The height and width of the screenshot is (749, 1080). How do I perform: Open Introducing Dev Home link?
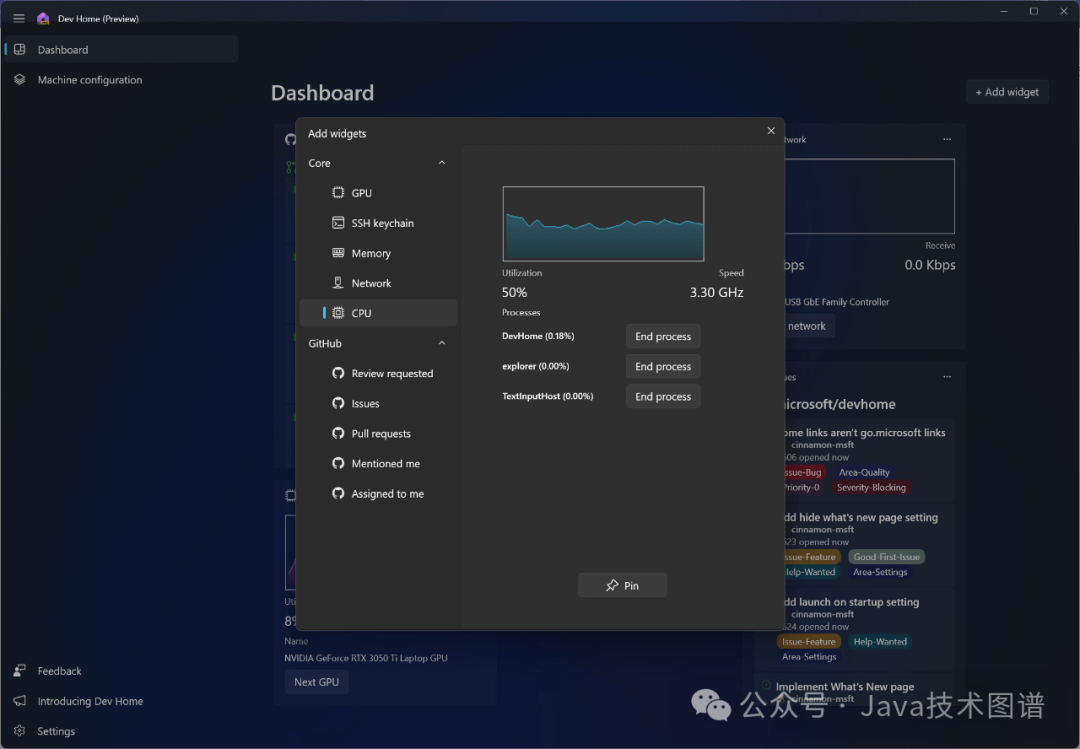pyautogui.click(x=122, y=701)
